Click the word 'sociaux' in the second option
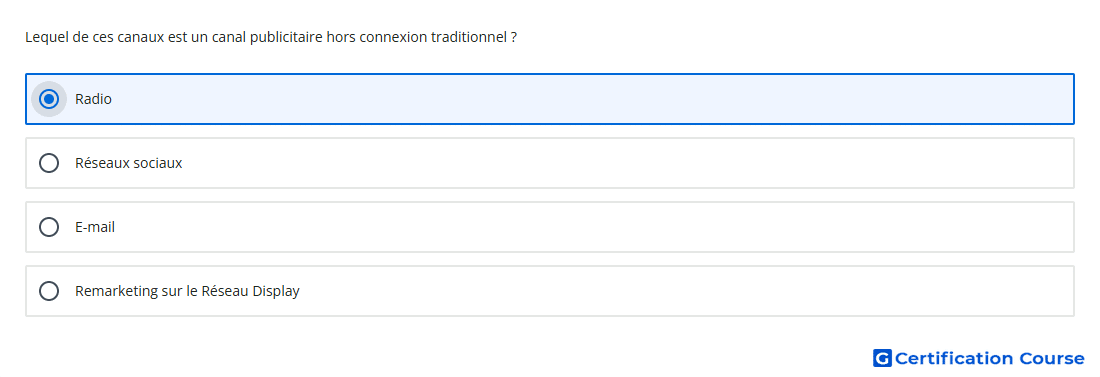Viewport: 1100px width, 377px height. pos(159,163)
